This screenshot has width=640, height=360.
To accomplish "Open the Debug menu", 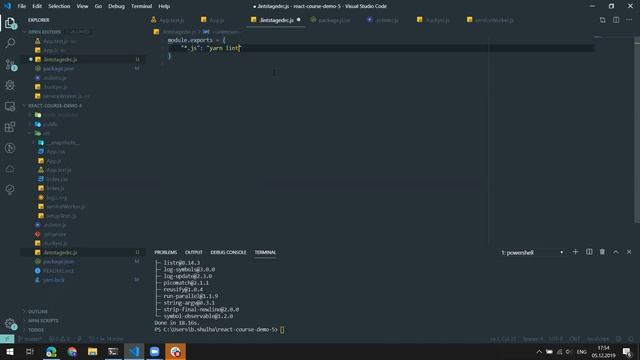I will click(116, 6).
